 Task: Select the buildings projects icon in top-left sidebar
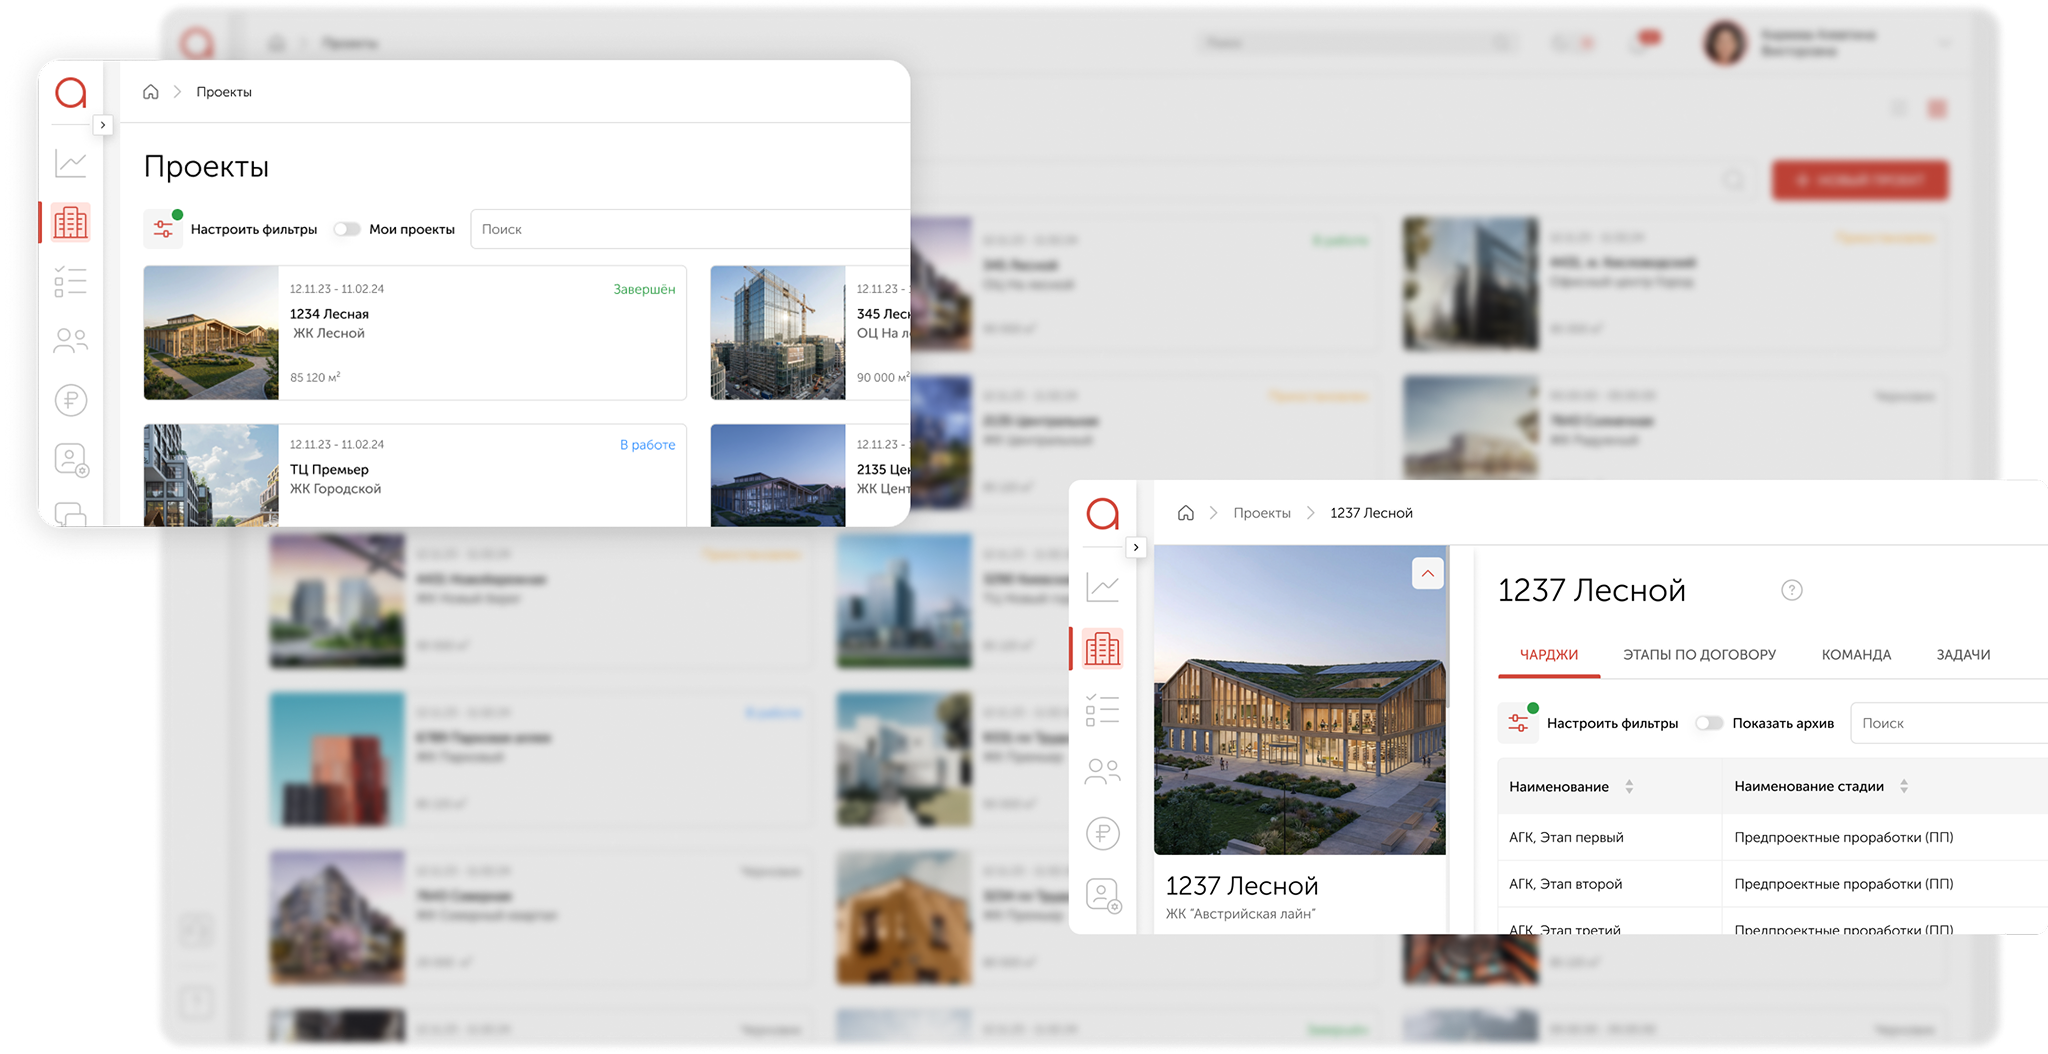[70, 222]
